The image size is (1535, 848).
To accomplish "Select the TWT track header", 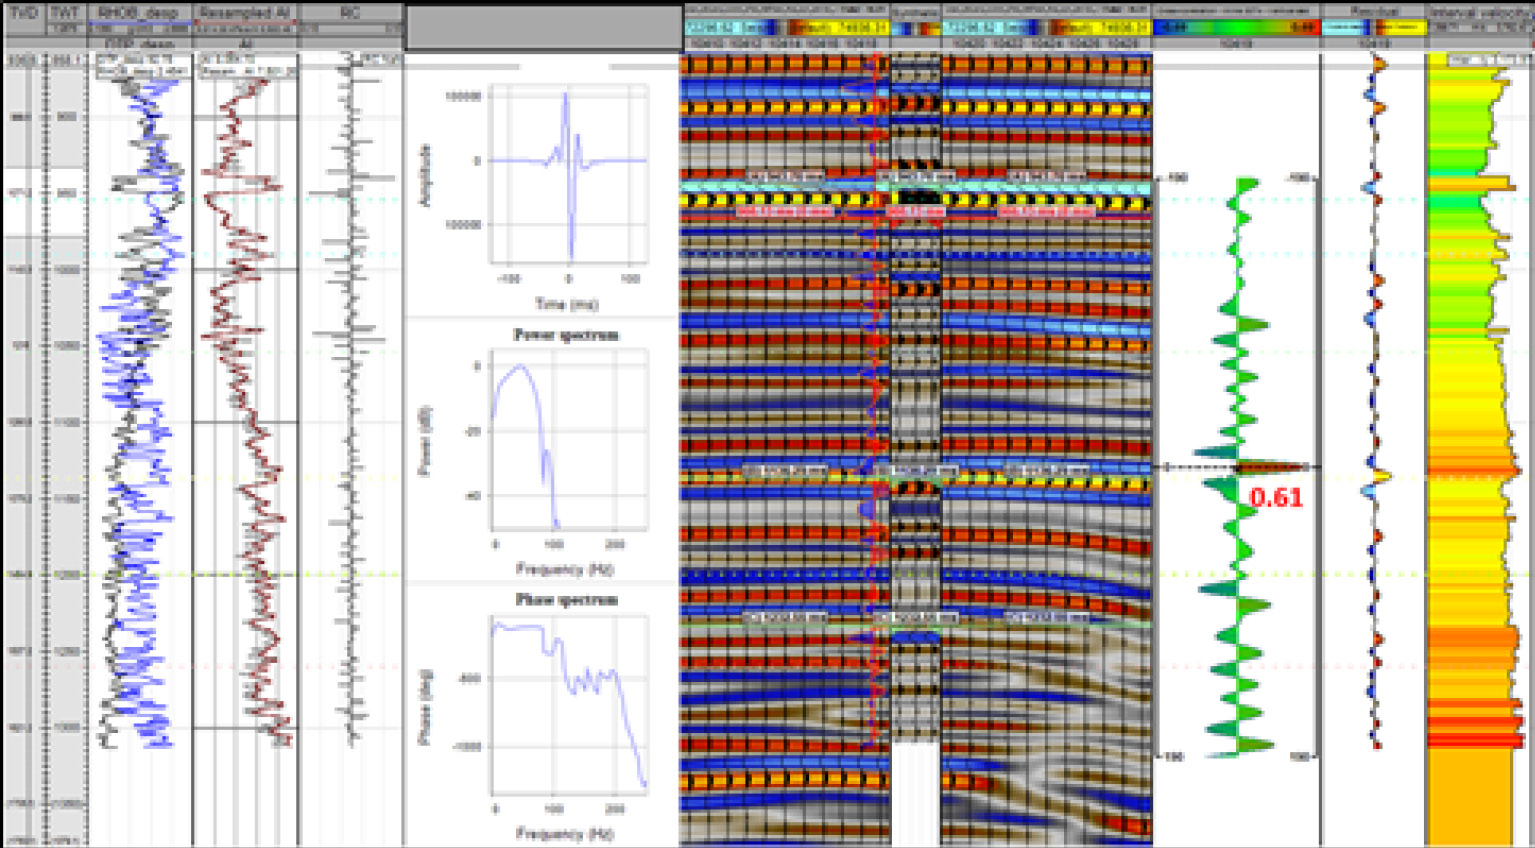I will click(66, 13).
